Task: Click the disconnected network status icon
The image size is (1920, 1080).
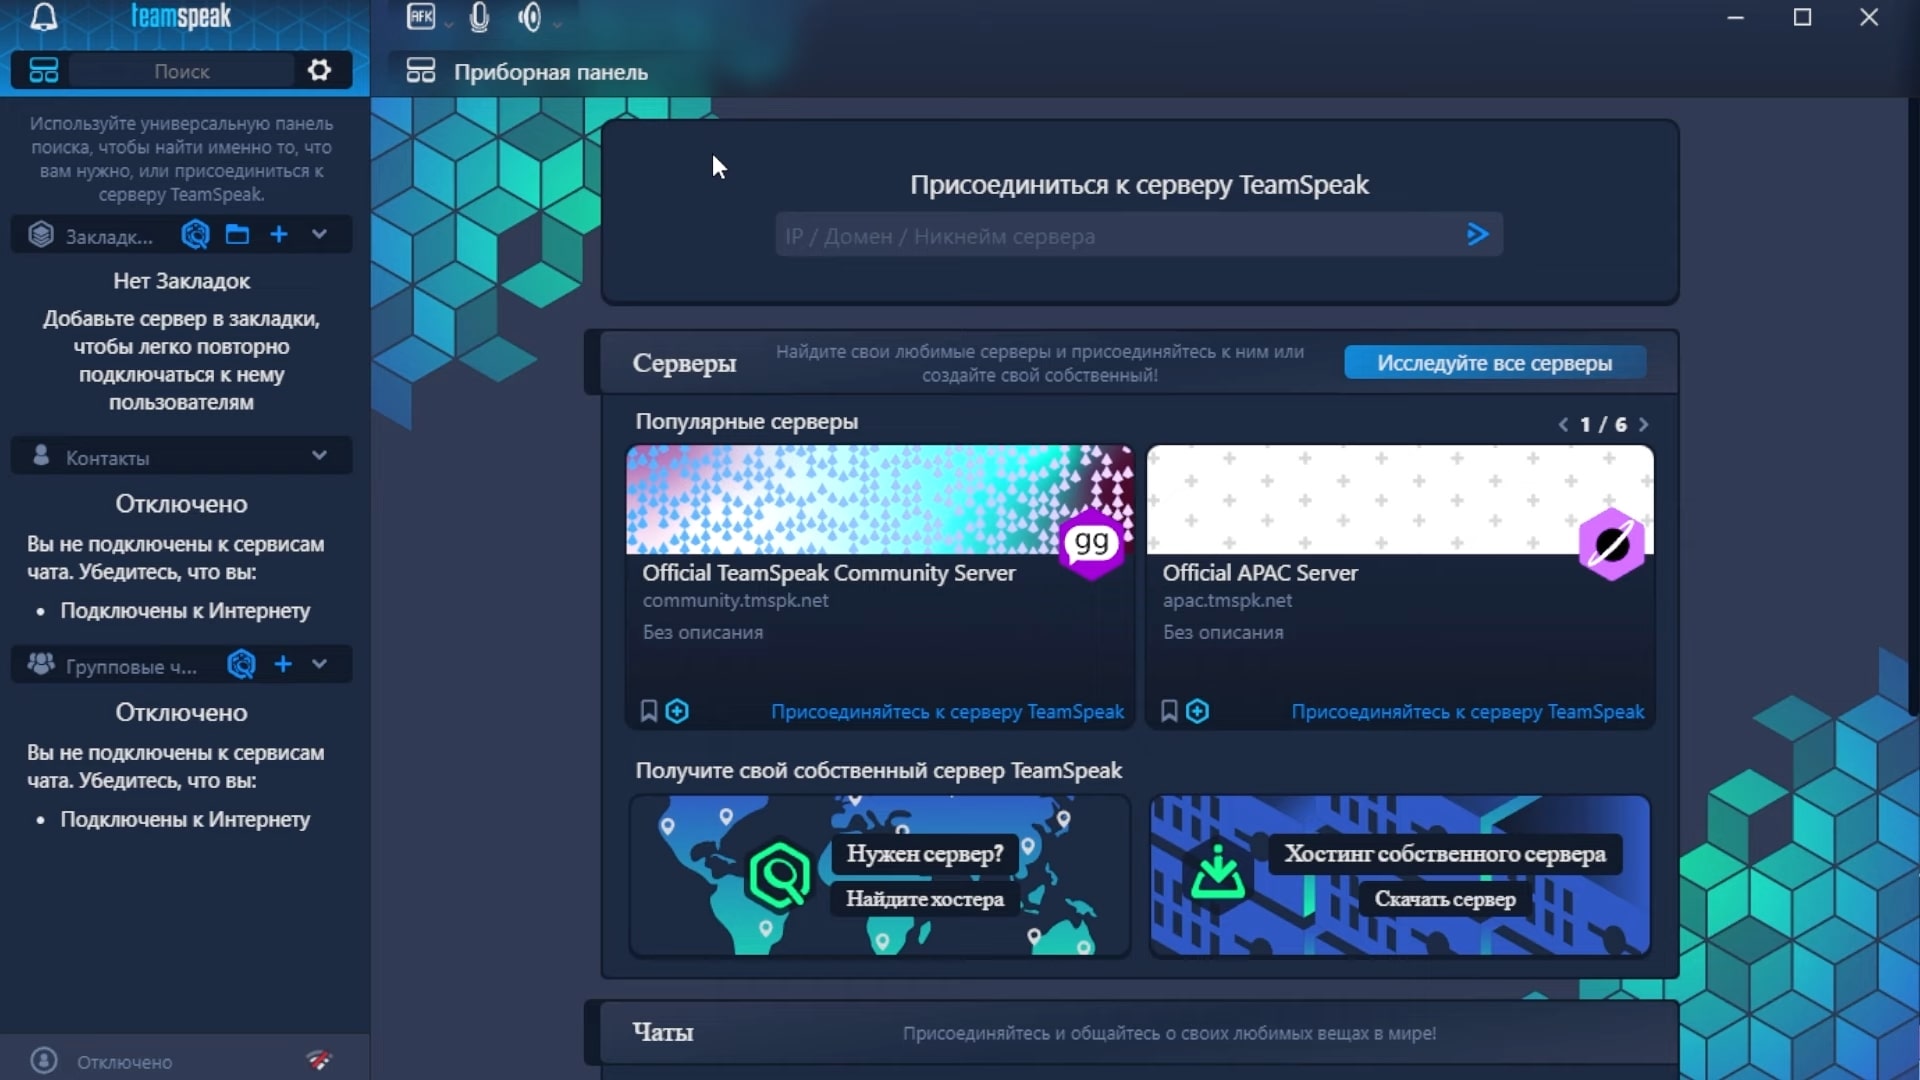Action: (x=319, y=1060)
